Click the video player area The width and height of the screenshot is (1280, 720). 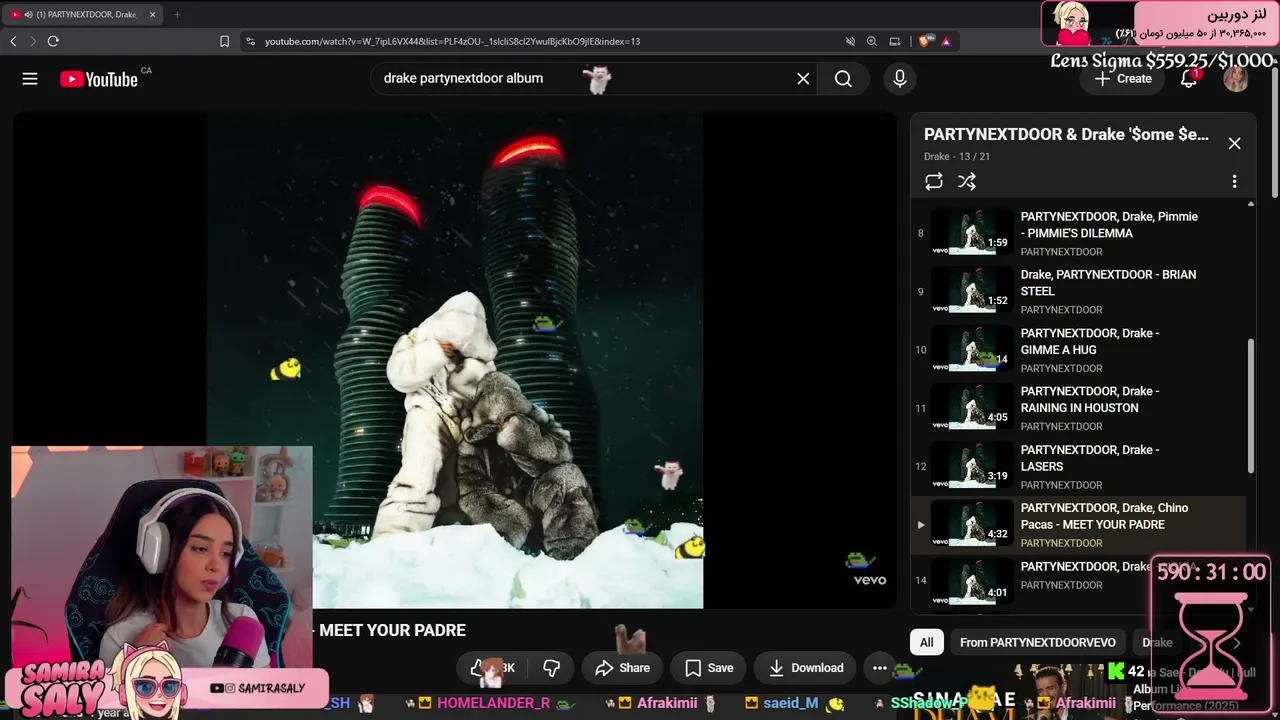455,360
